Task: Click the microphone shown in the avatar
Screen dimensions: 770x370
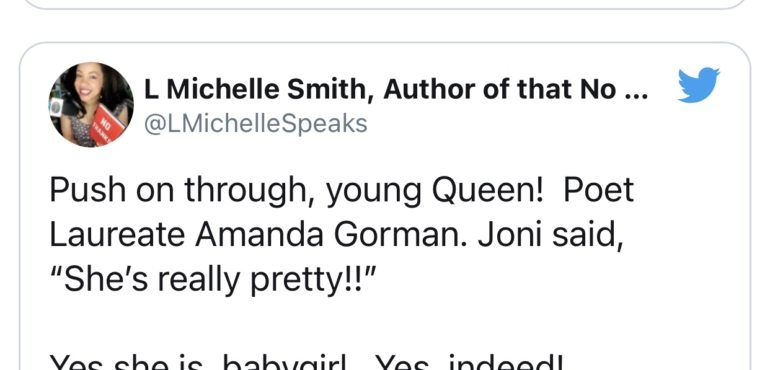Action: pos(57,106)
